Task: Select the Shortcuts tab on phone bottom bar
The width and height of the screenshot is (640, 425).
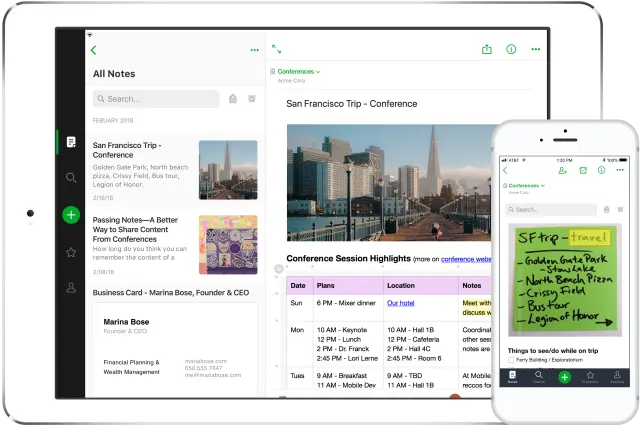Action: [x=590, y=377]
